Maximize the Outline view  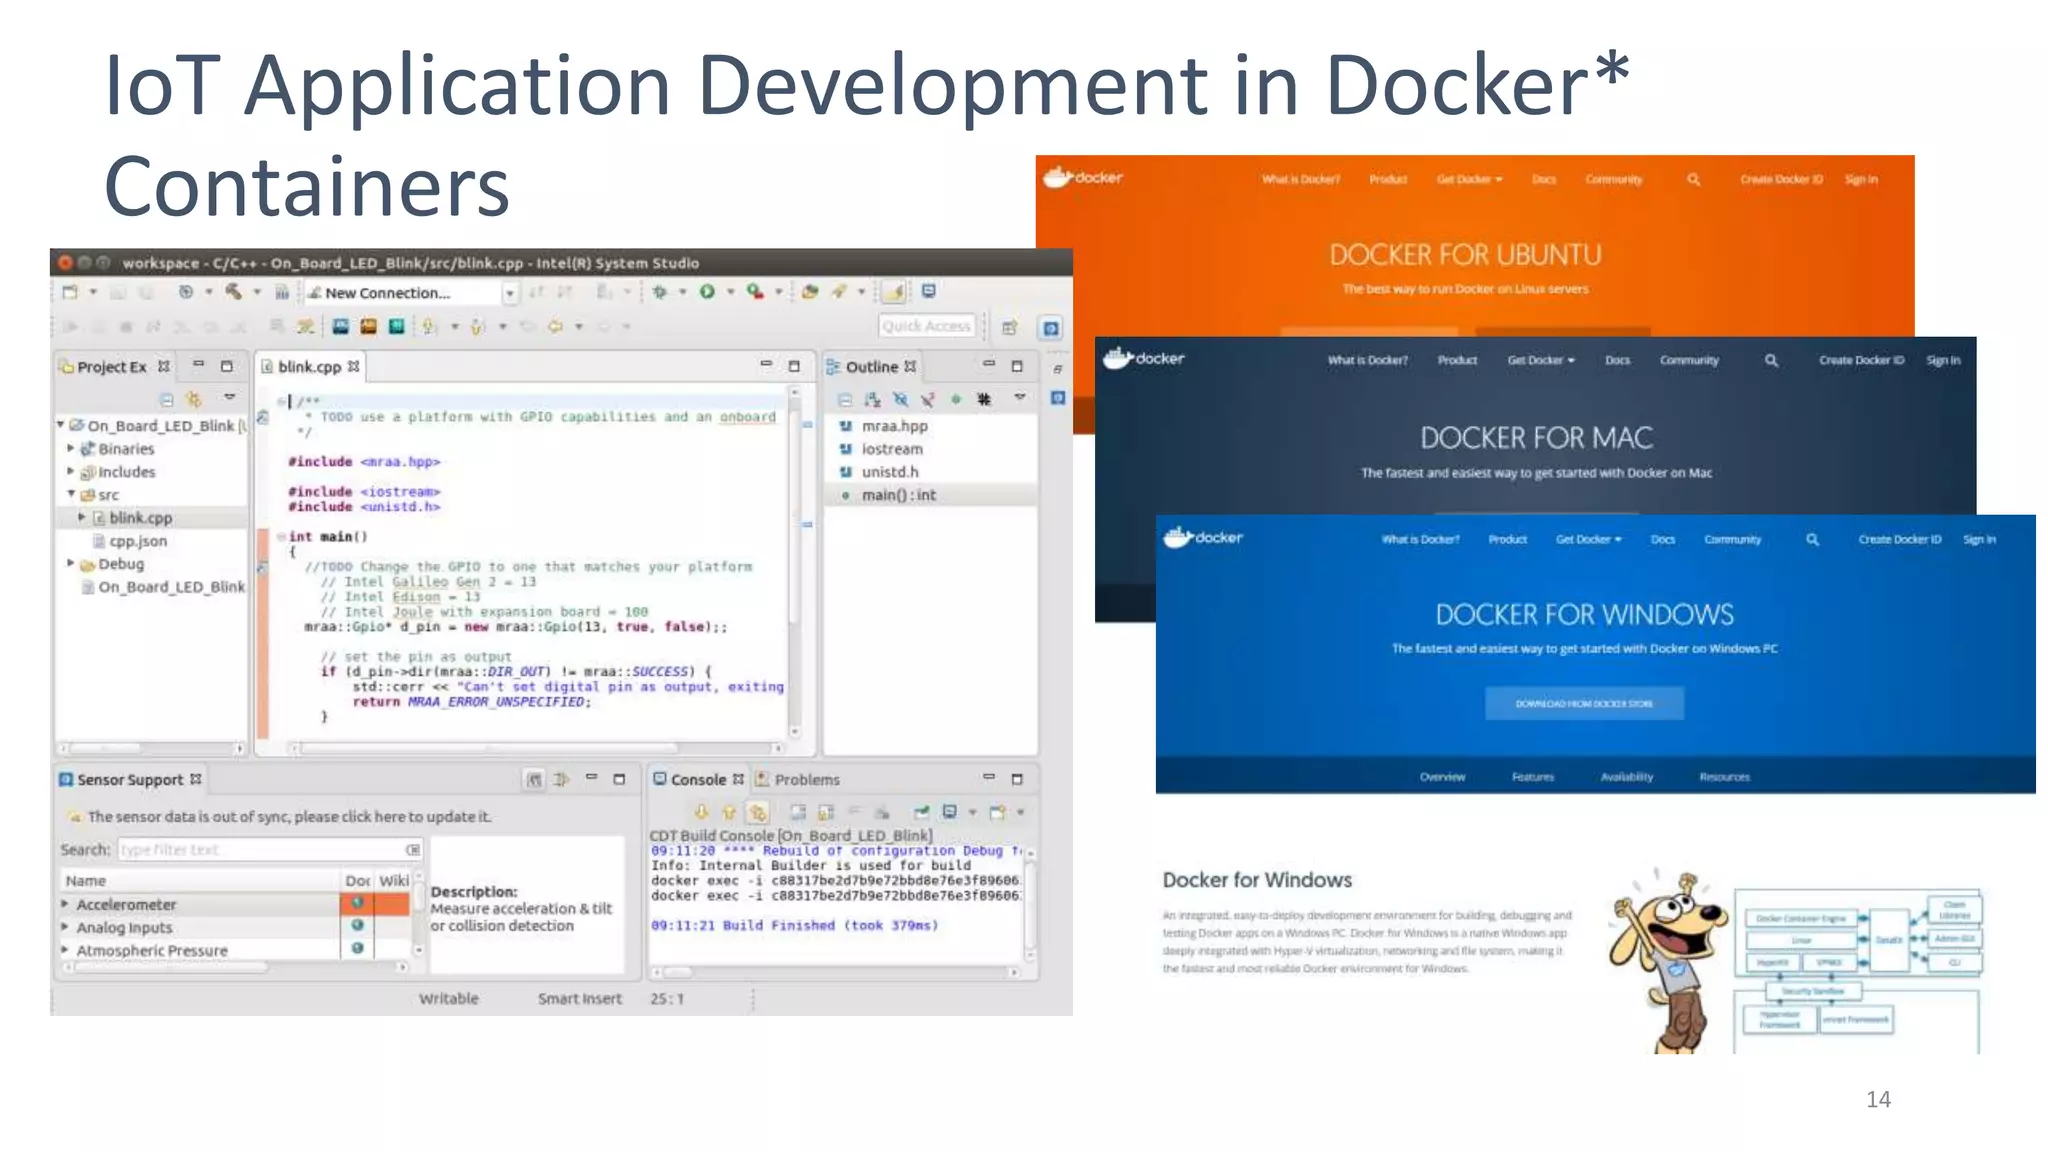[1017, 366]
